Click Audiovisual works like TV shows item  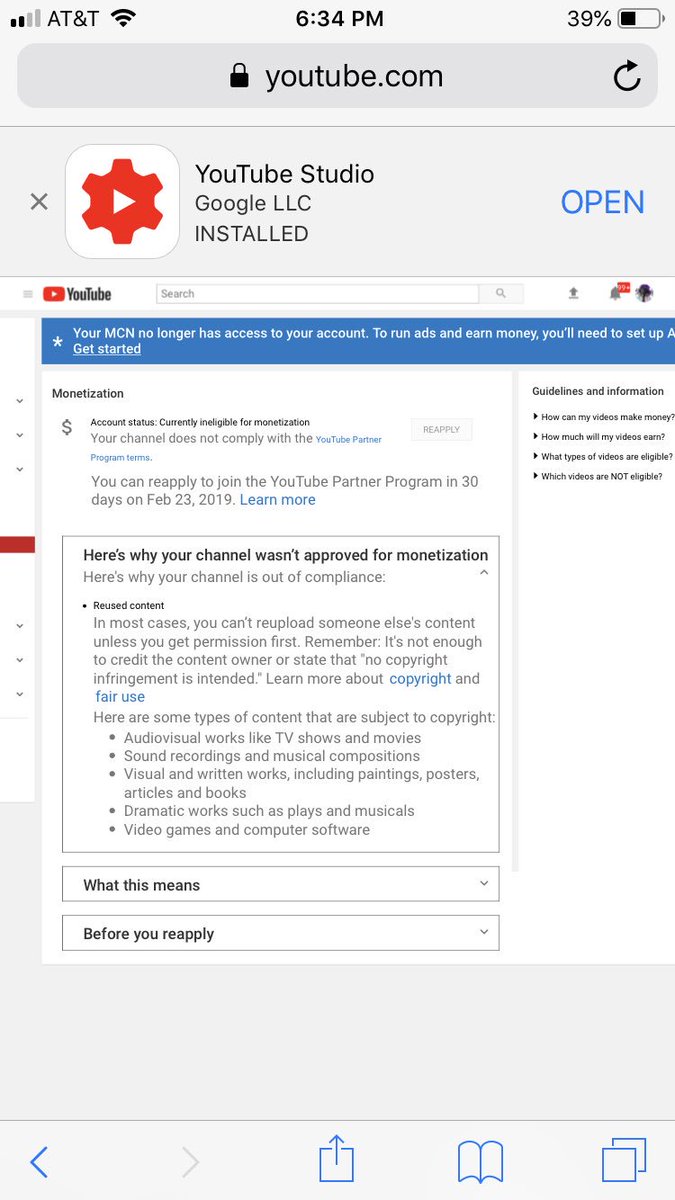click(273, 738)
